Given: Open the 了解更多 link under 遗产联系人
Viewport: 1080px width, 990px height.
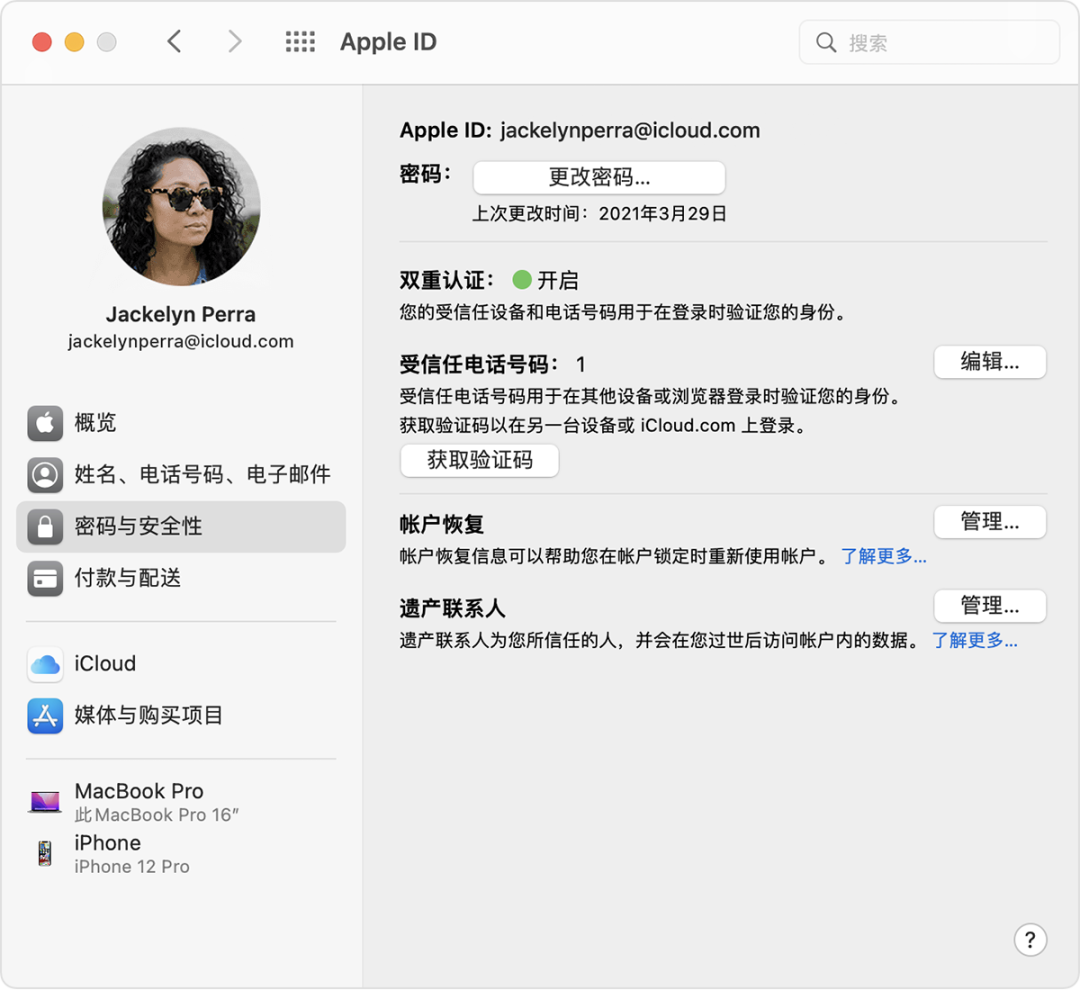Looking at the screenshot, I should [x=975, y=641].
